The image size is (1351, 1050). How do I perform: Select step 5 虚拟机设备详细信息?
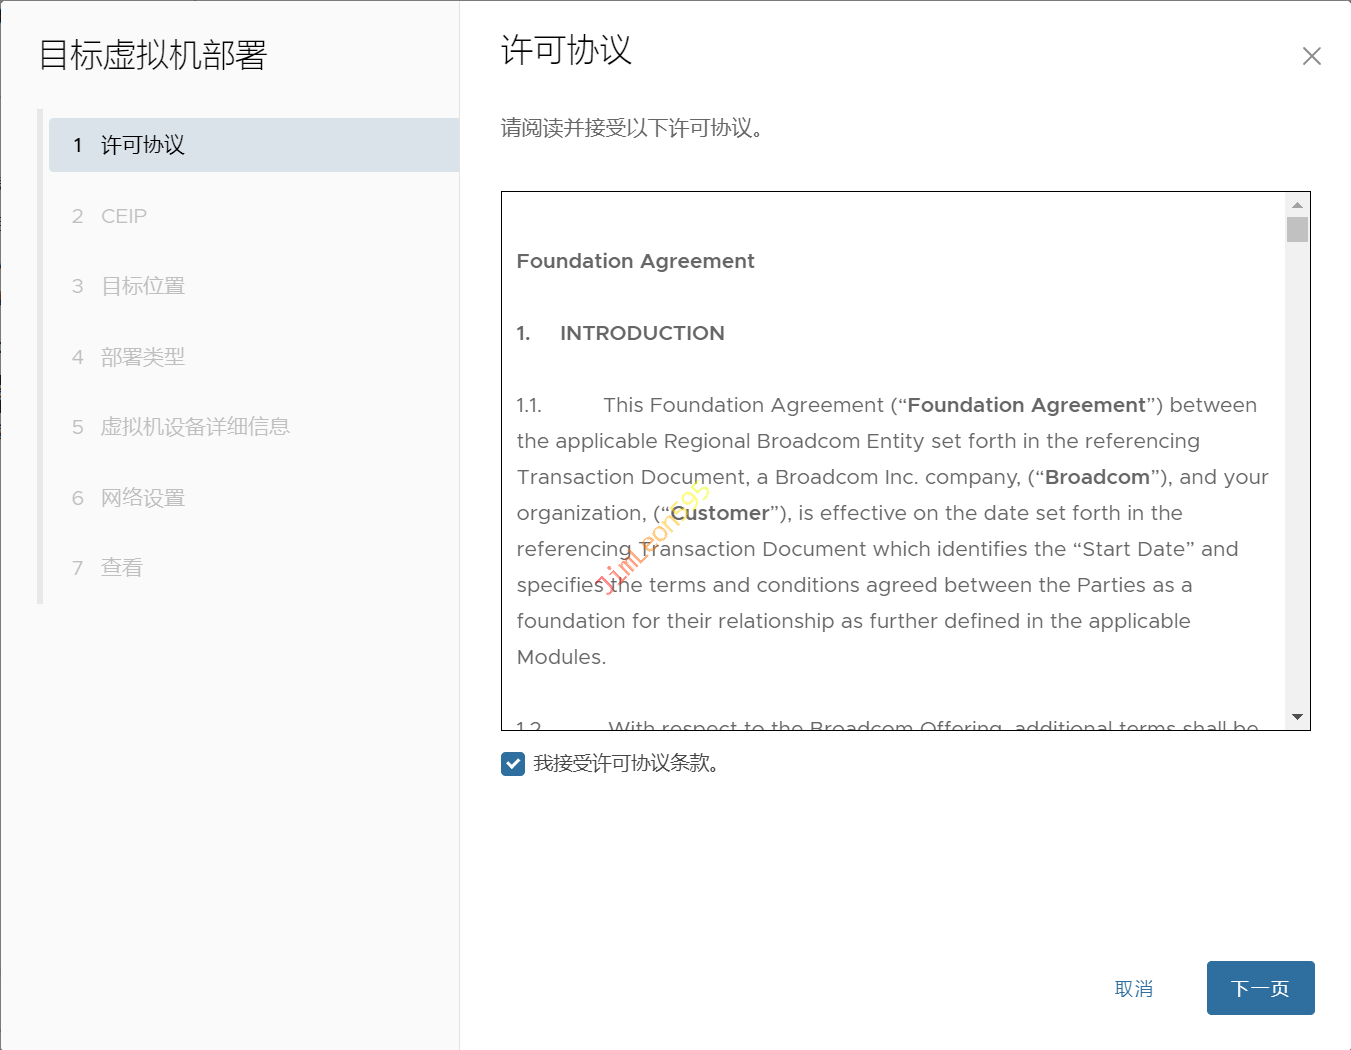[x=195, y=427]
